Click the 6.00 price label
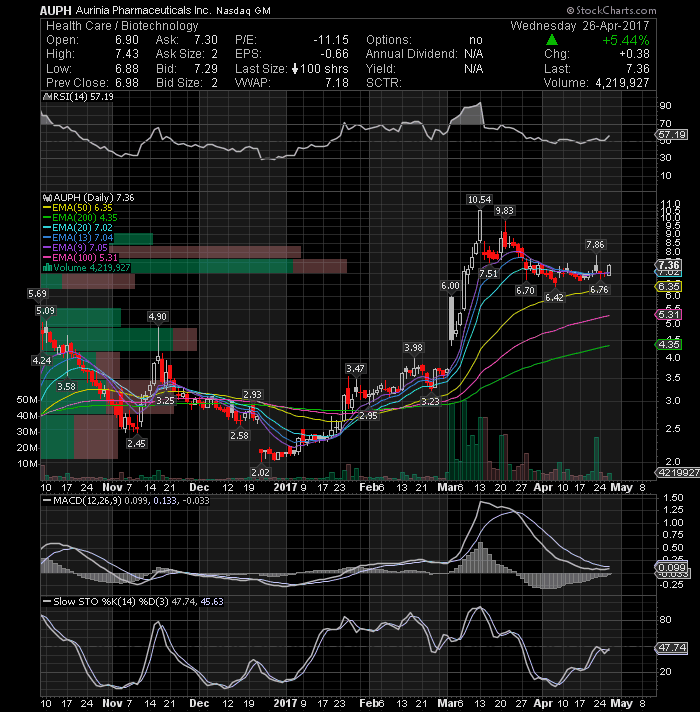This screenshot has width=700, height=712. coord(450,286)
